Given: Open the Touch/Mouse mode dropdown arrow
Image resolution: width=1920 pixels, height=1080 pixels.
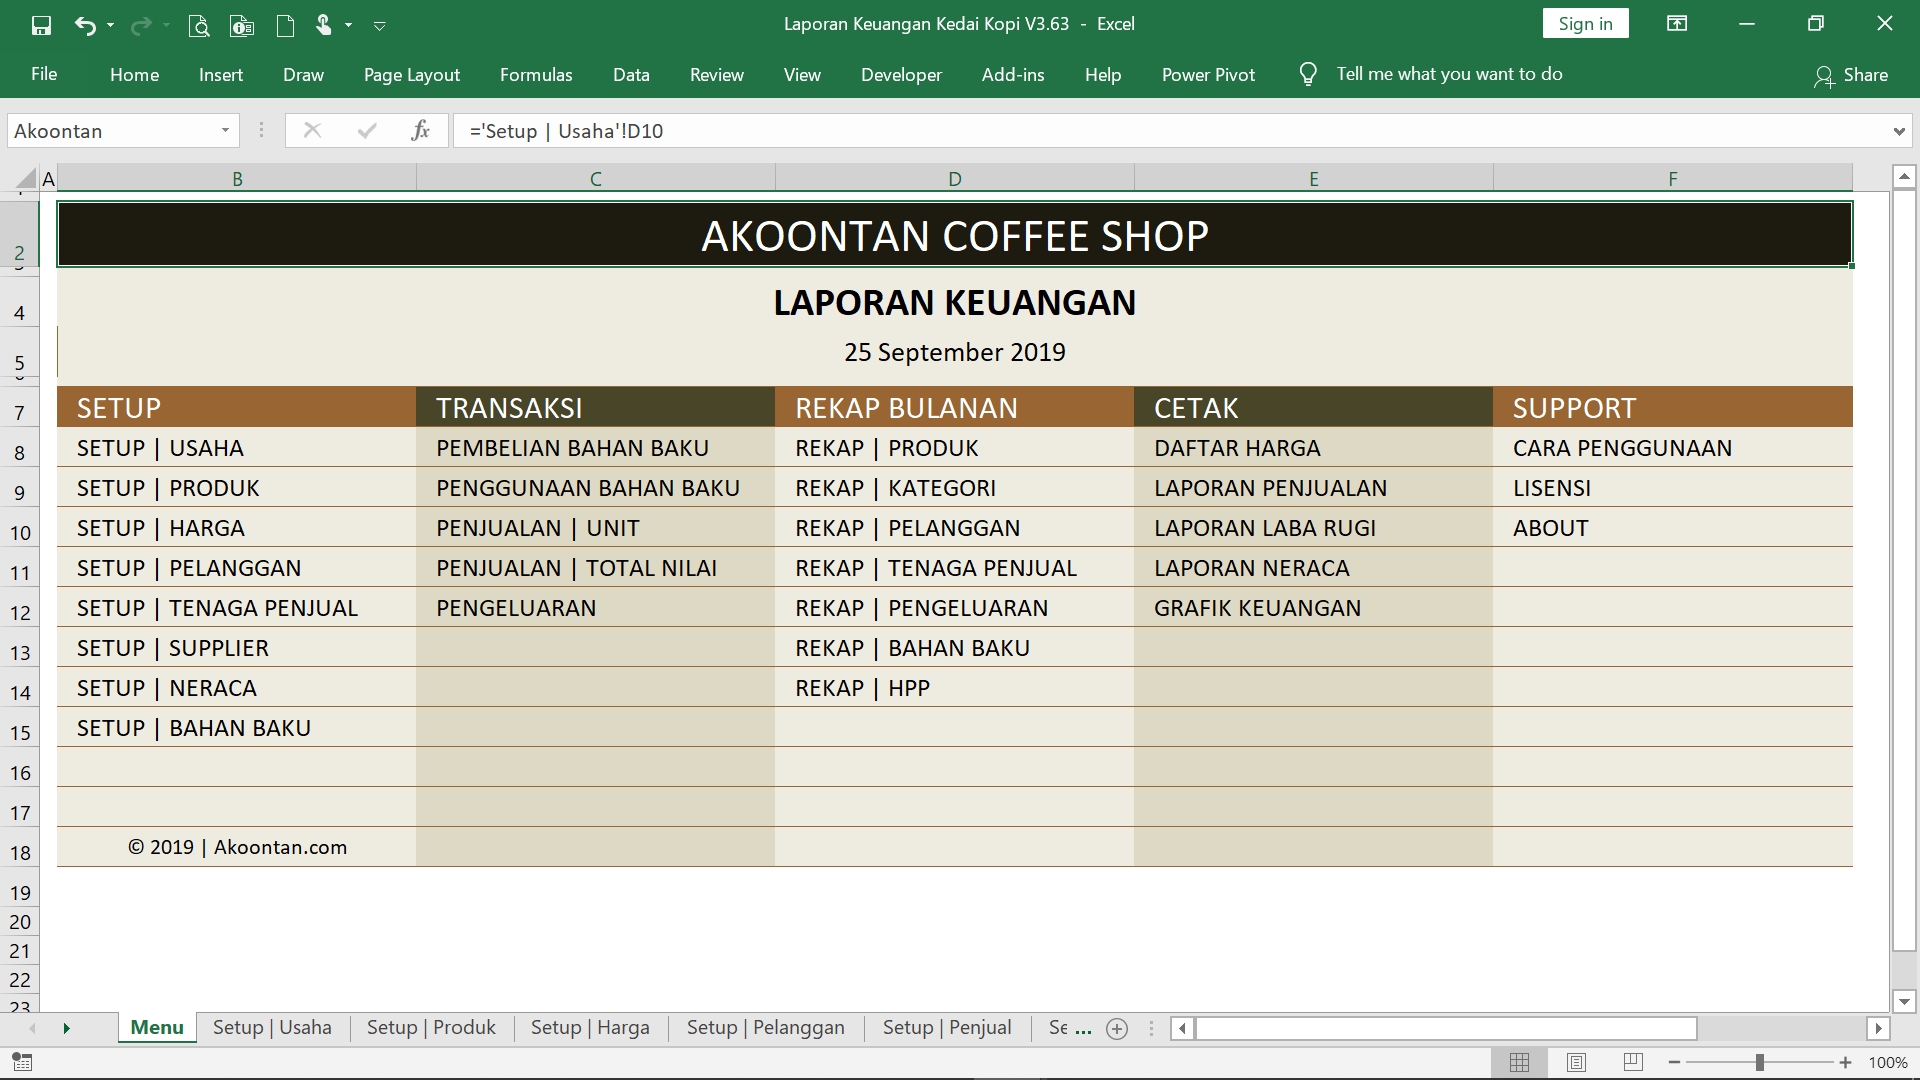Looking at the screenshot, I should (x=348, y=25).
